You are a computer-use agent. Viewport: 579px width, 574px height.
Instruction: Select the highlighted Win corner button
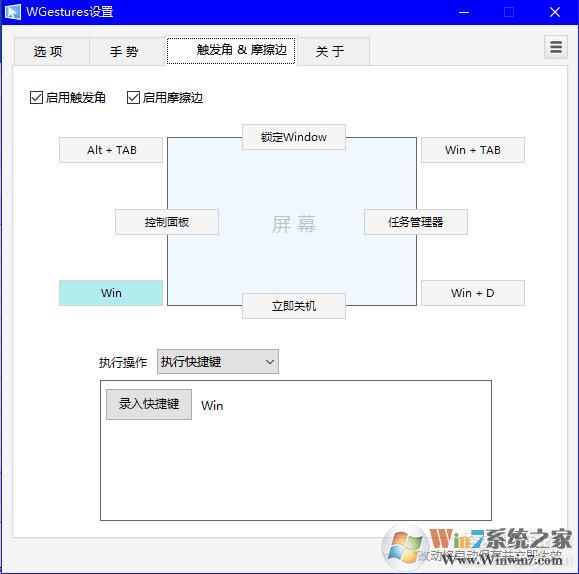111,293
